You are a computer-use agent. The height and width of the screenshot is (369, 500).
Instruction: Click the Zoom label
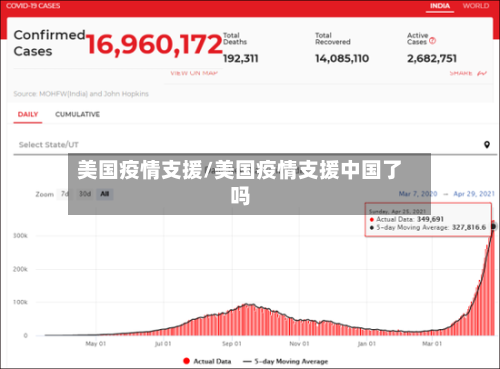(45, 194)
